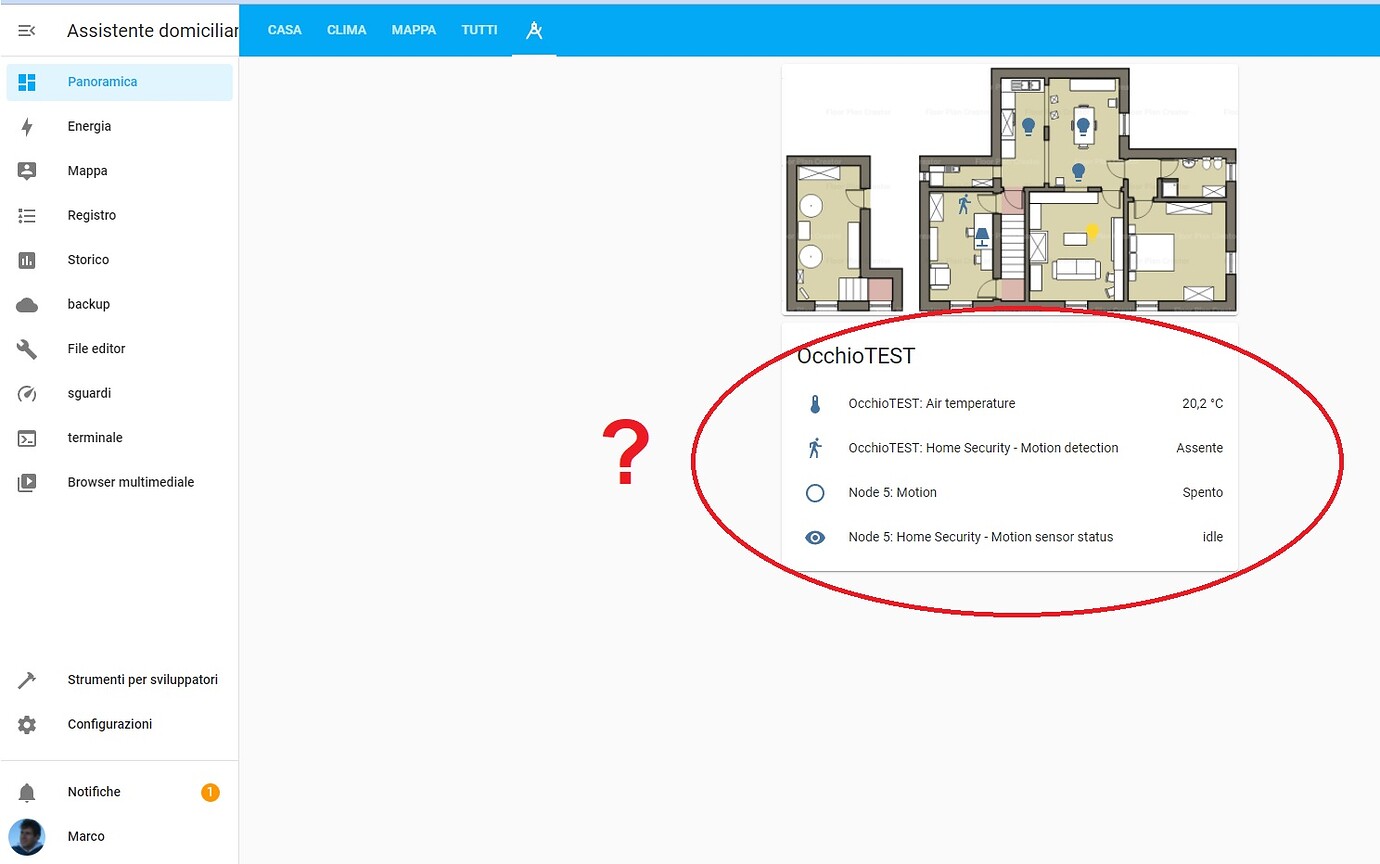Open the Strumenti per sviluppatori page
The width and height of the screenshot is (1380, 864).
(x=142, y=679)
